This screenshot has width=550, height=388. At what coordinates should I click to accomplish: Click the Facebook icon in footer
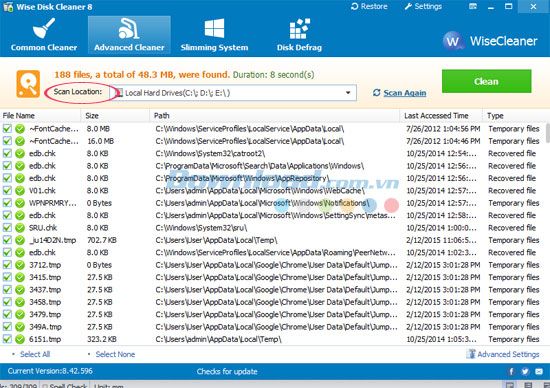point(511,371)
